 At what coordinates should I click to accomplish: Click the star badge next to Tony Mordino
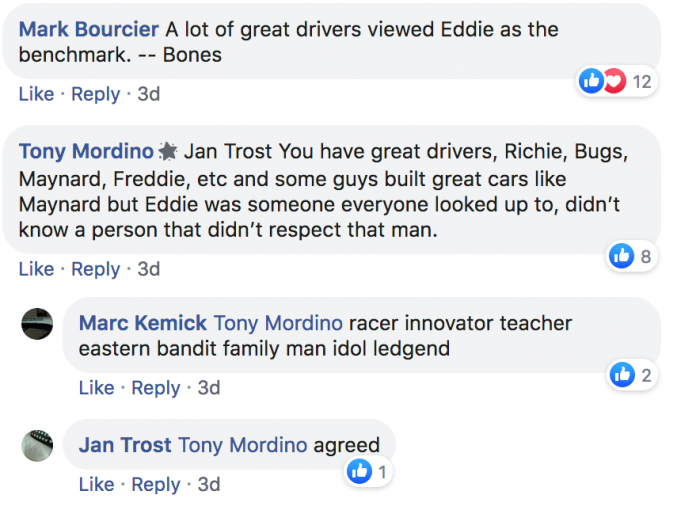pos(168,151)
